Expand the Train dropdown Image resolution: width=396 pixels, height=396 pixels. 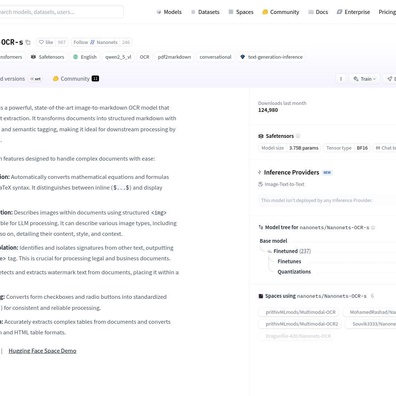364,79
